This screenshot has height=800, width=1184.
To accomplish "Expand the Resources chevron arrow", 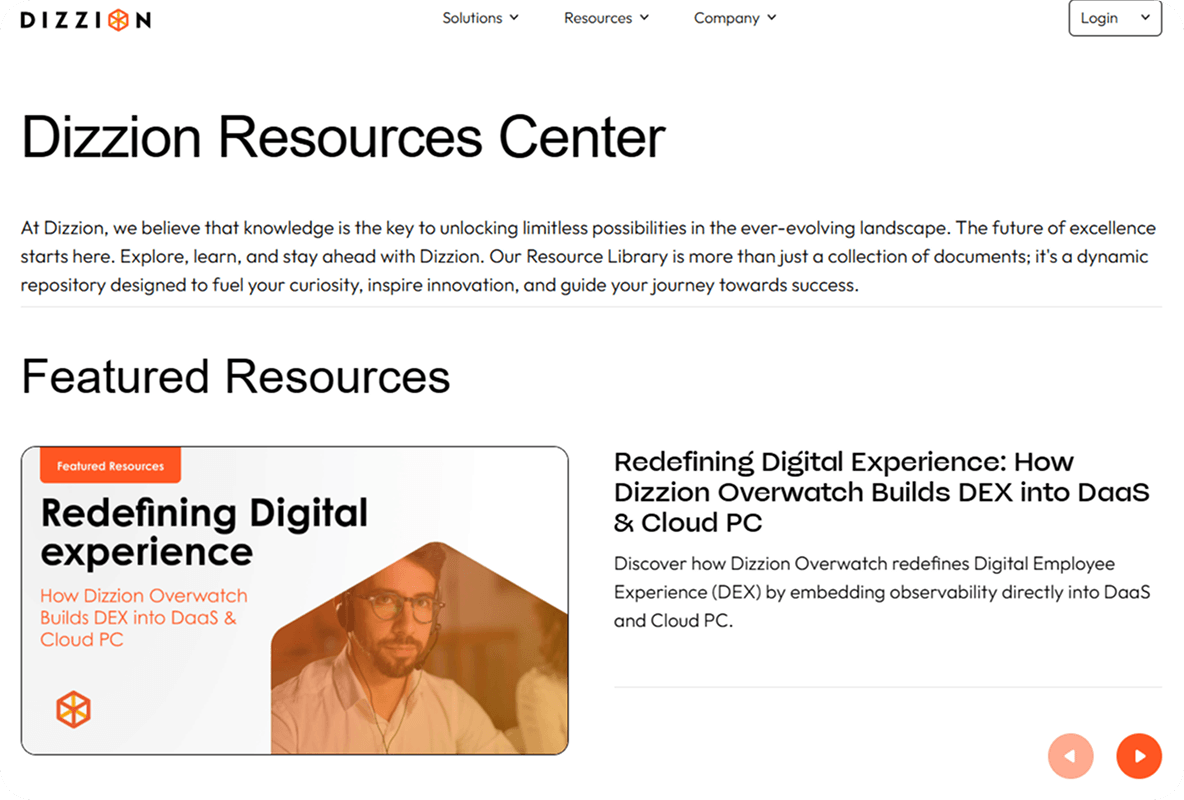I will 644,17.
